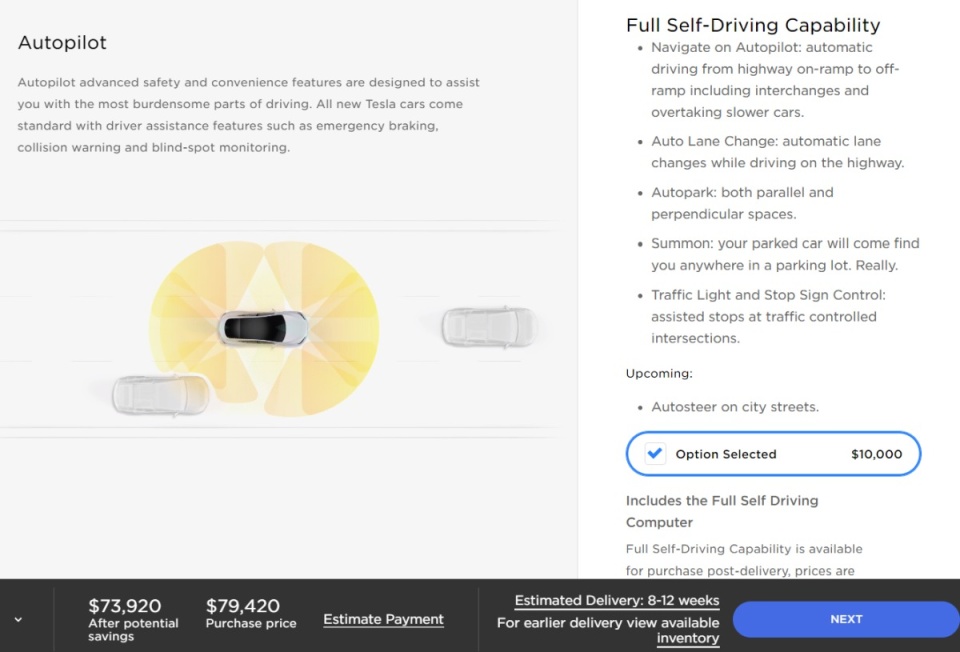Select the Navigate on Autopilot bullet text
Image resolution: width=960 pixels, height=652 pixels.
coord(775,80)
